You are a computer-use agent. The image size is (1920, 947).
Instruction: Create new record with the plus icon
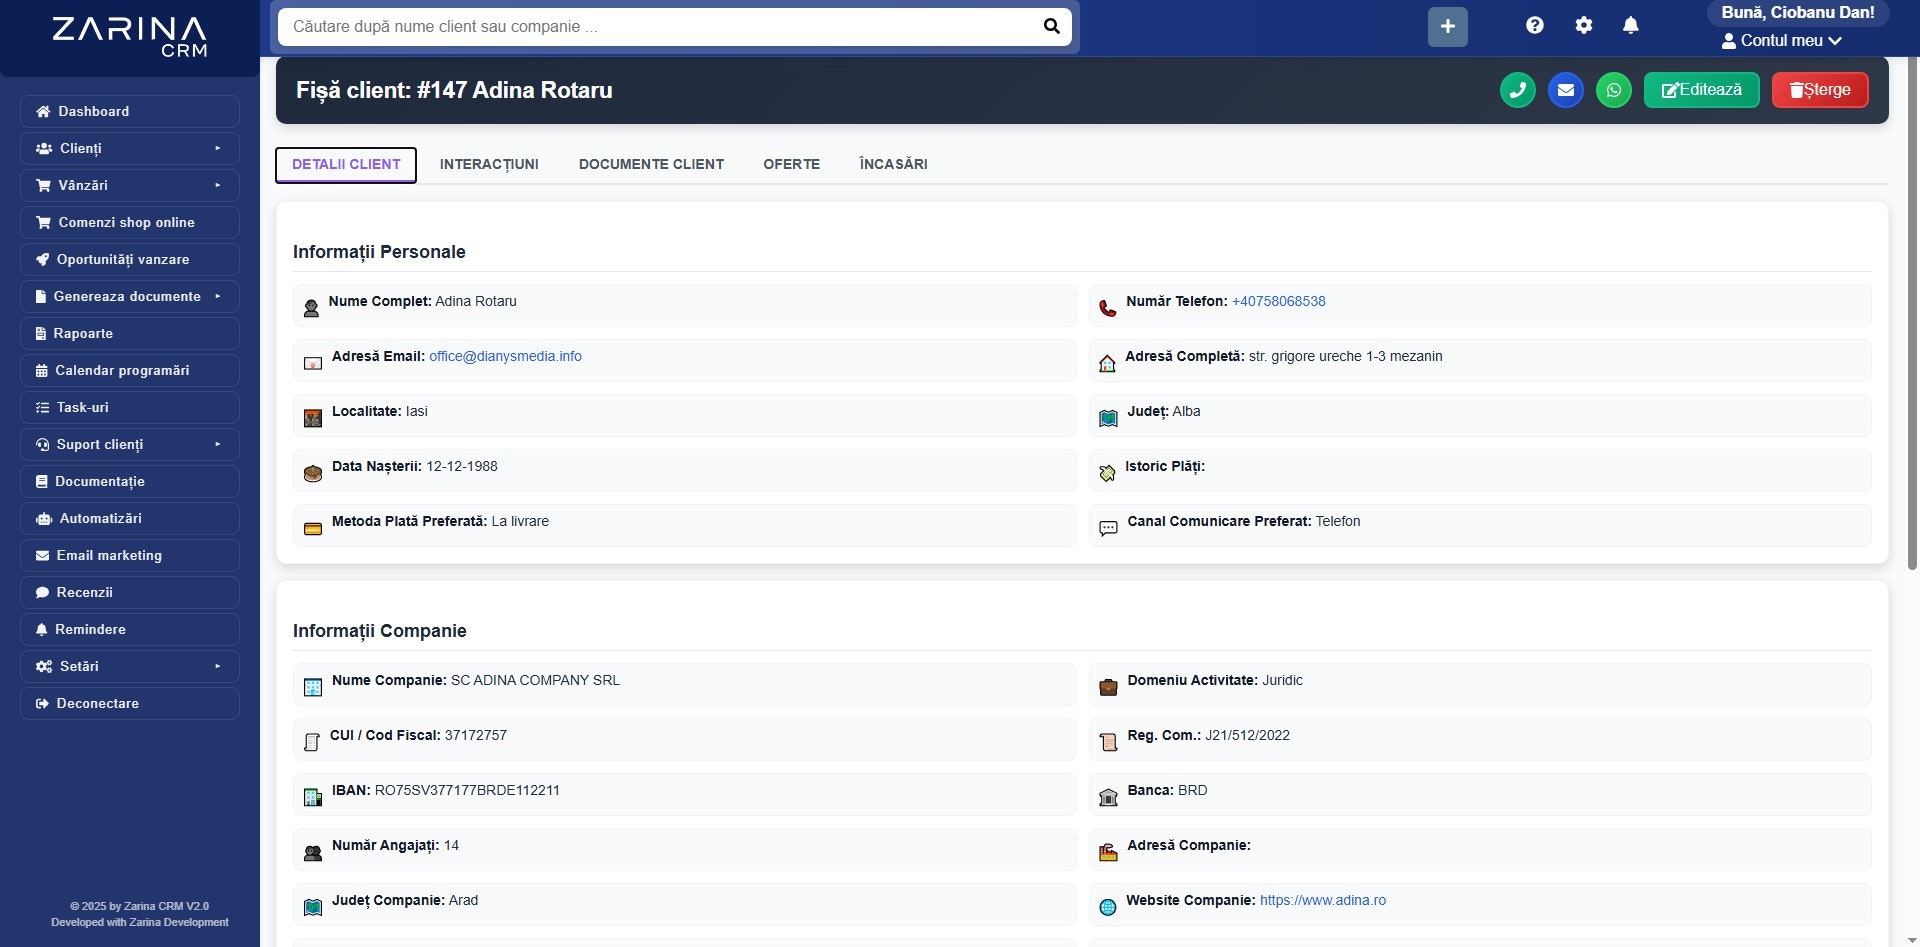tap(1447, 26)
